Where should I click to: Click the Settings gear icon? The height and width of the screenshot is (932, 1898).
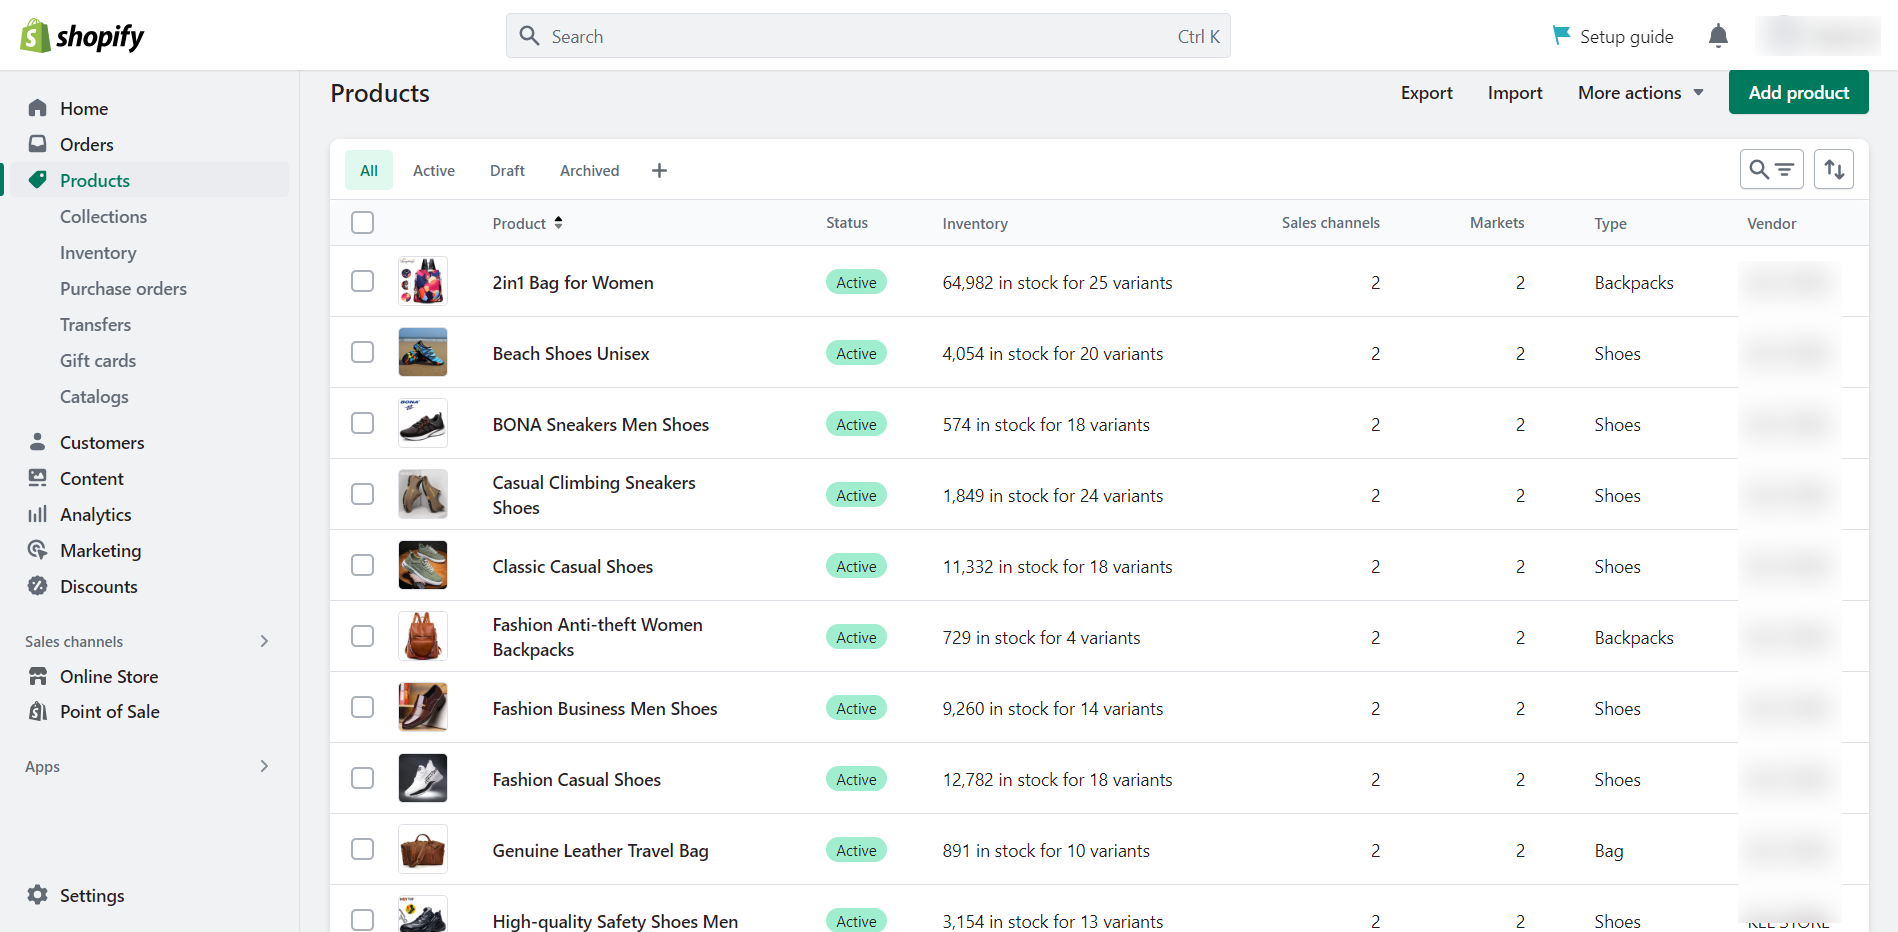pos(38,895)
